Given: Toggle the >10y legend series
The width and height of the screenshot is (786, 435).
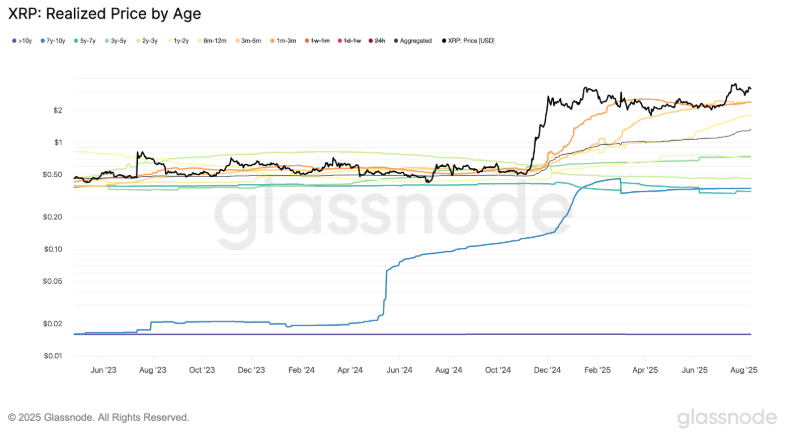Looking at the screenshot, I should click(x=22, y=40).
